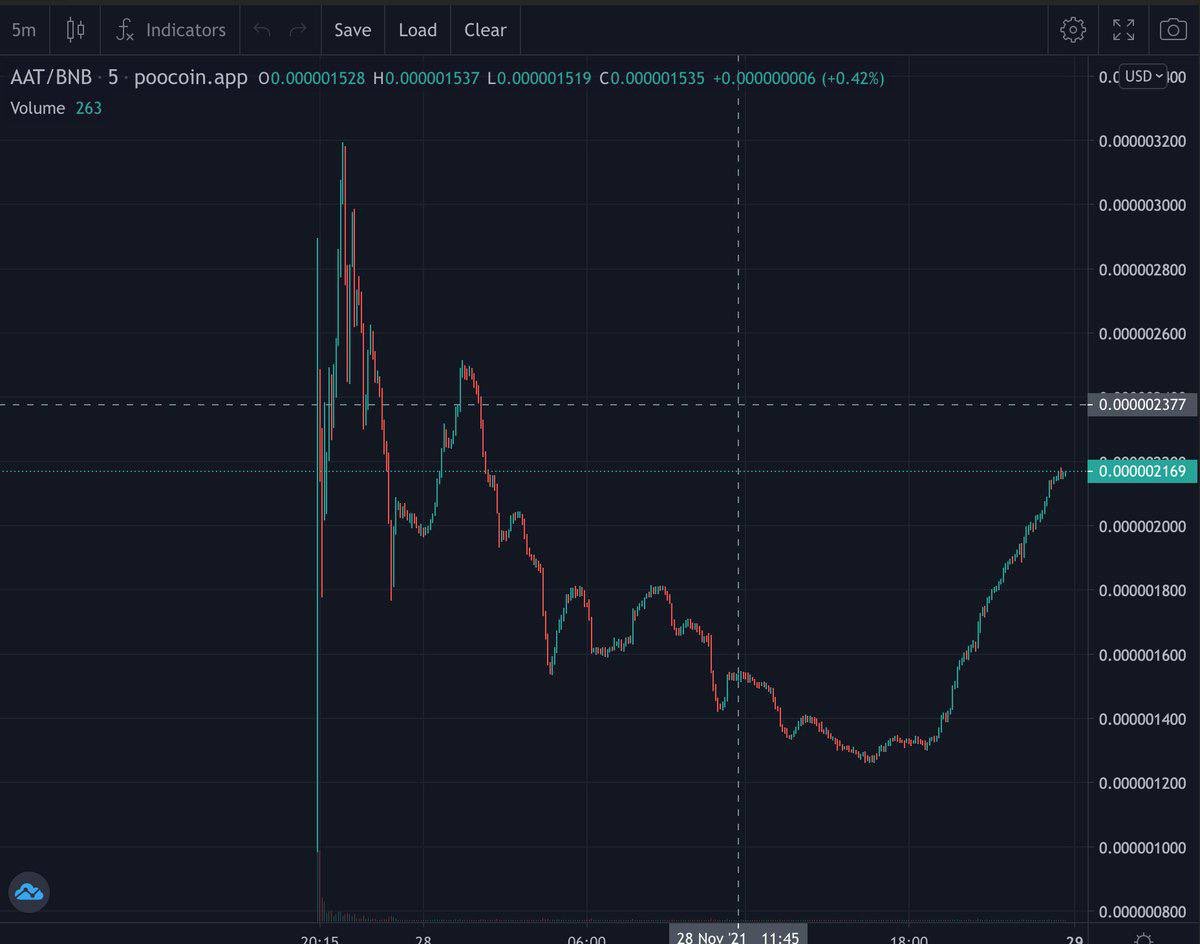Click the 0.000003200 price axis label
This screenshot has height=944, width=1200.
point(1142,141)
